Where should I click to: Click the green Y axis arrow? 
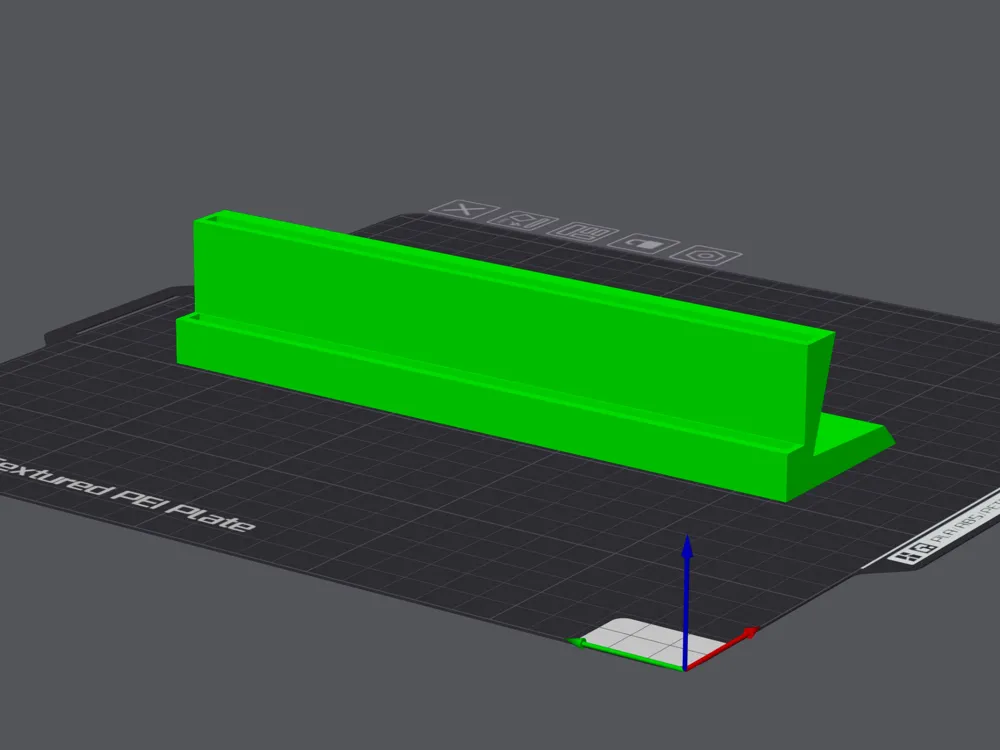(x=626, y=654)
